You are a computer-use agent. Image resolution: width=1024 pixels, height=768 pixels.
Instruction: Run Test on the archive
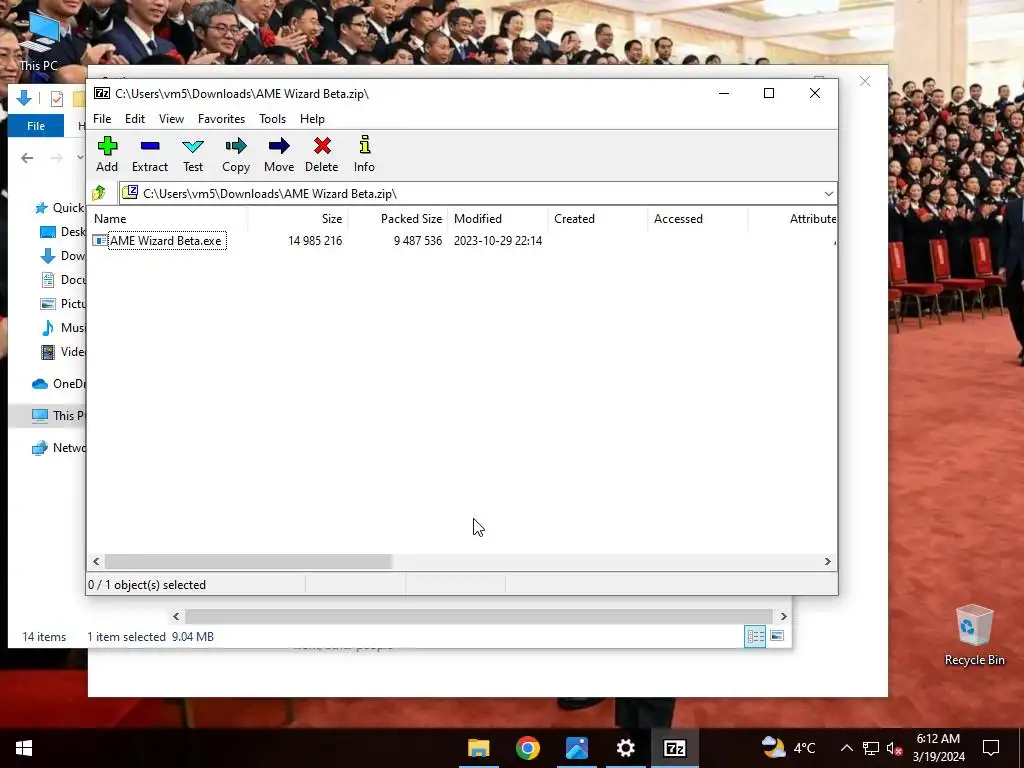tap(193, 155)
